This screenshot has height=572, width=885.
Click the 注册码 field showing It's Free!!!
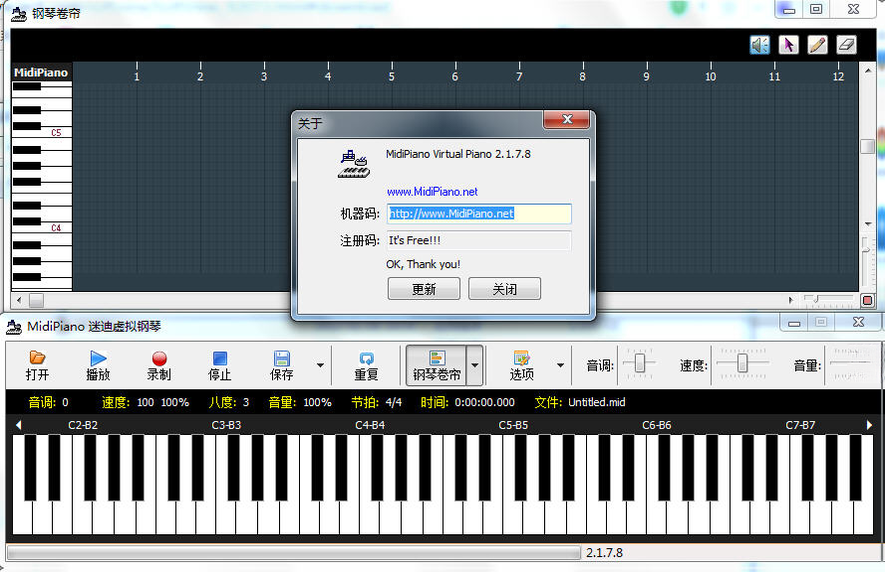coord(479,241)
